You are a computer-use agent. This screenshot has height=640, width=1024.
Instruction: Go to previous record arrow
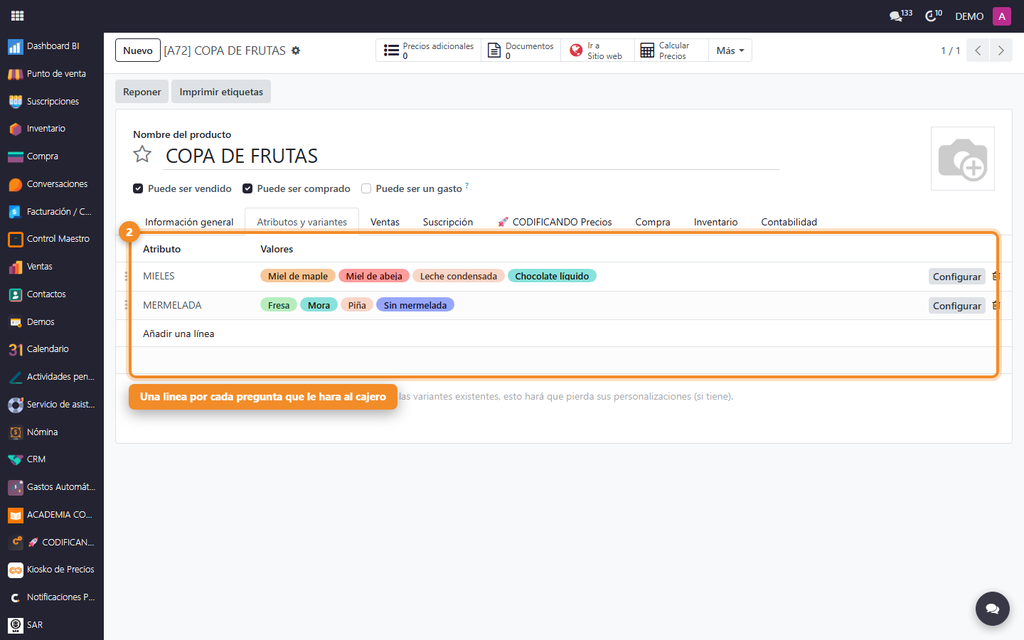pyautogui.click(x=978, y=50)
